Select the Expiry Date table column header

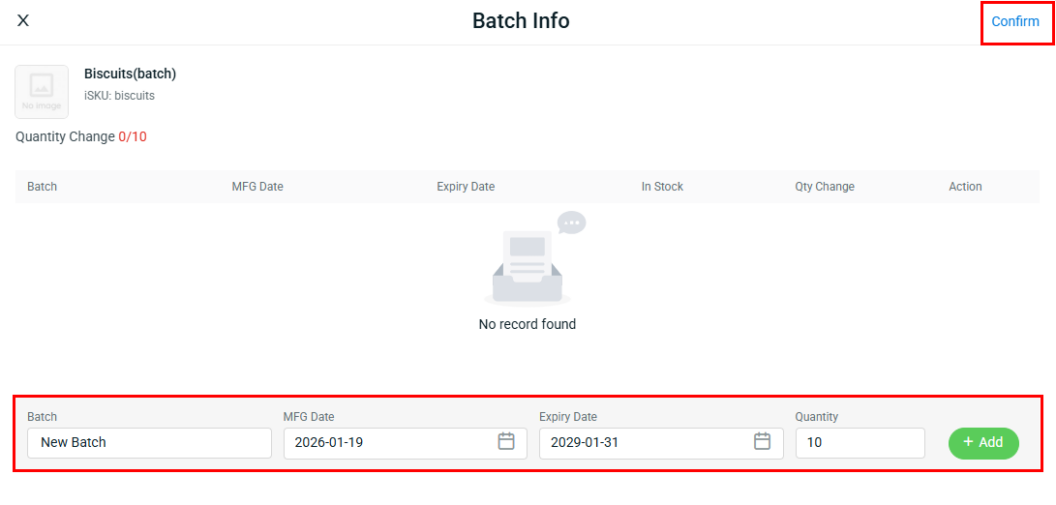coord(465,187)
